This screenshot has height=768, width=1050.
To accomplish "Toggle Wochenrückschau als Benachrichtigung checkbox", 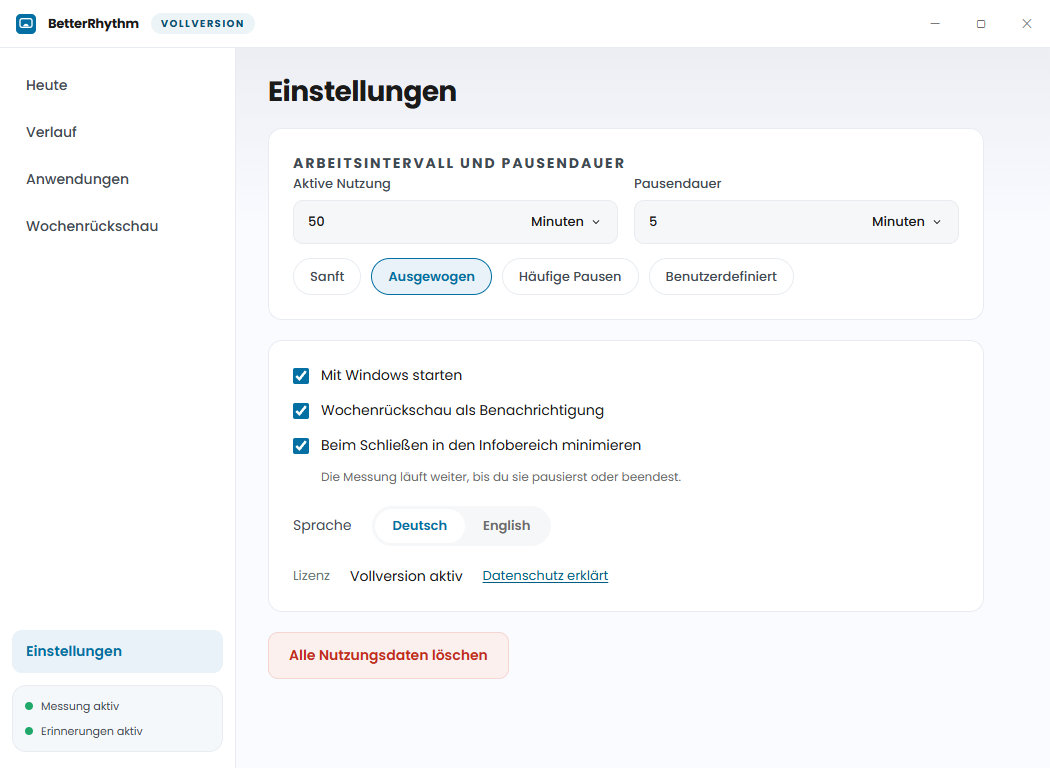I will pyautogui.click(x=301, y=410).
